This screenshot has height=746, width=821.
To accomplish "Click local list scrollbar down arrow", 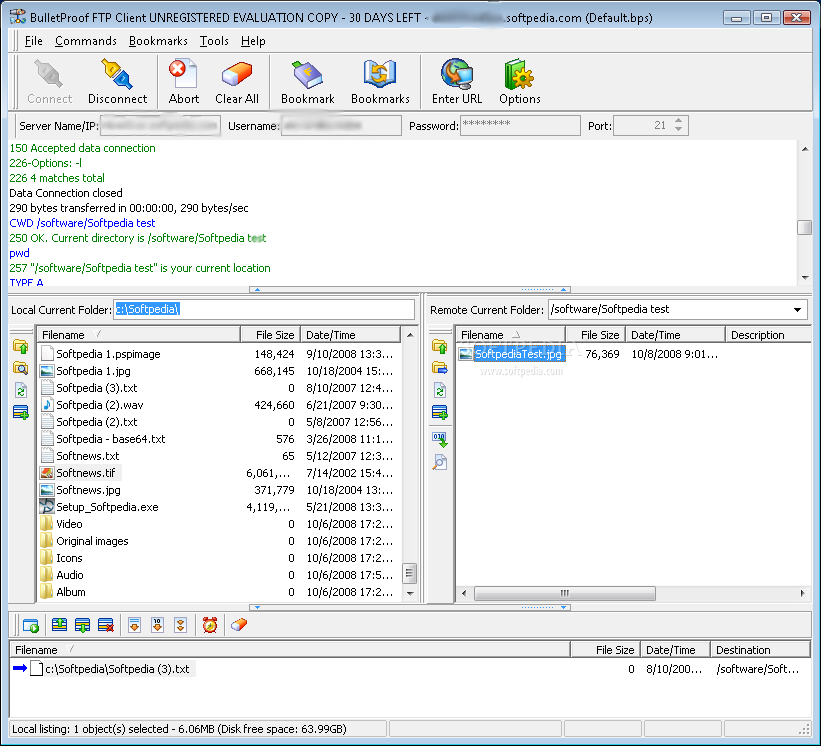I will tap(410, 593).
